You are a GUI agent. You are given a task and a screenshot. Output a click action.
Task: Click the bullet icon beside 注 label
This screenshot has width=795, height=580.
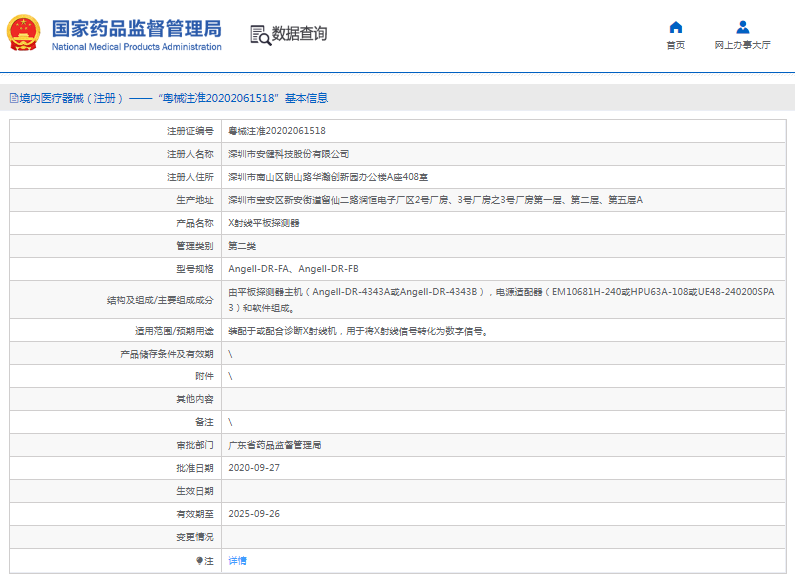[x=199, y=561]
